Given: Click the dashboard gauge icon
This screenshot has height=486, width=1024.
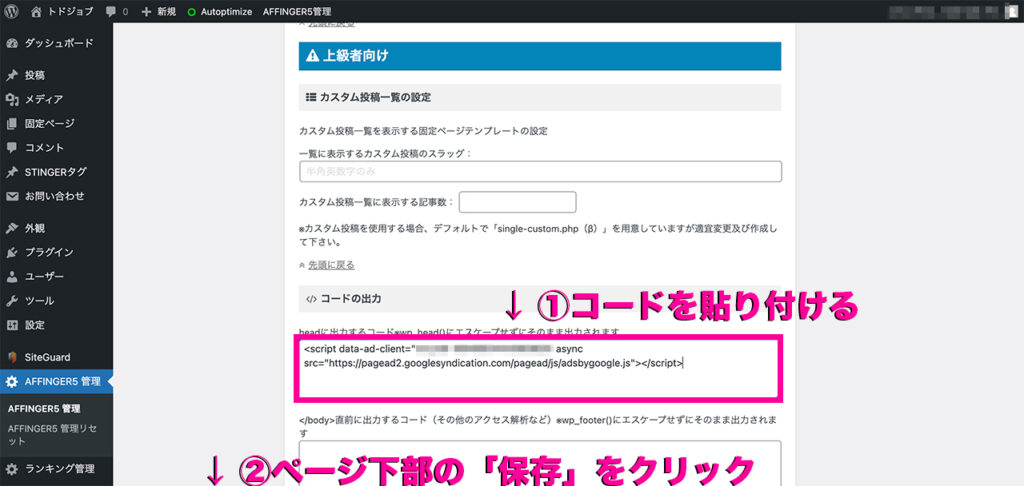Looking at the screenshot, I should 12,43.
